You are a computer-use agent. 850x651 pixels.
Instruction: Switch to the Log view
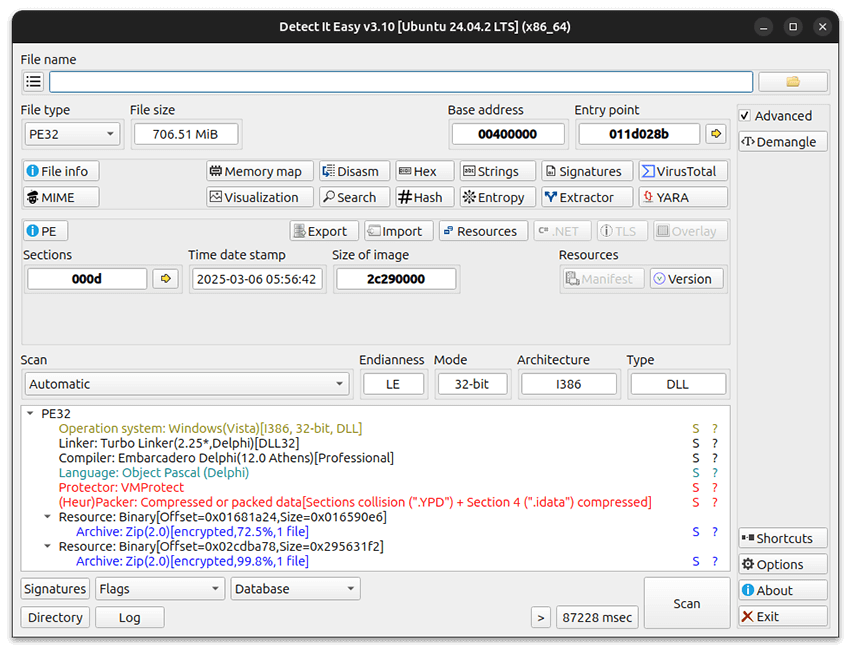[129, 617]
